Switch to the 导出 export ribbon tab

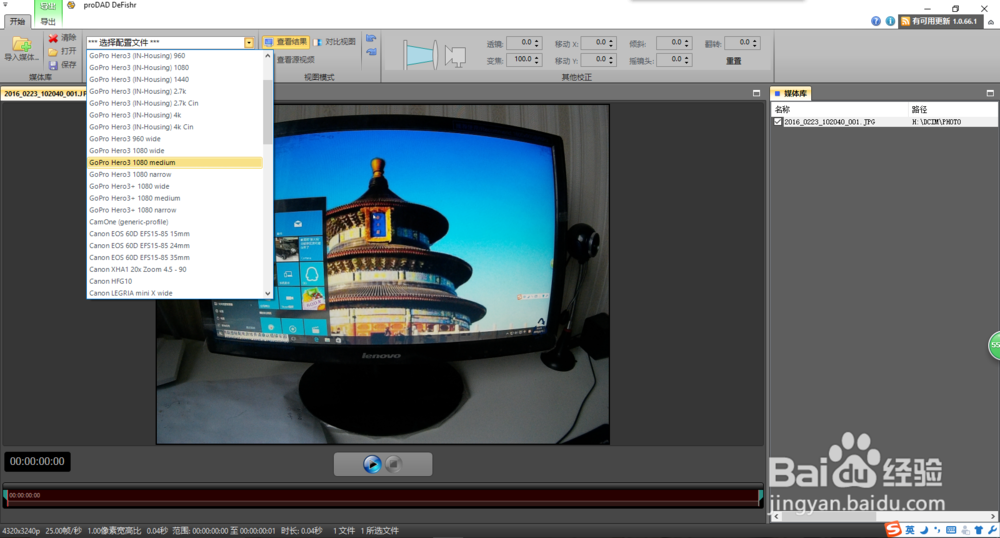[48, 21]
